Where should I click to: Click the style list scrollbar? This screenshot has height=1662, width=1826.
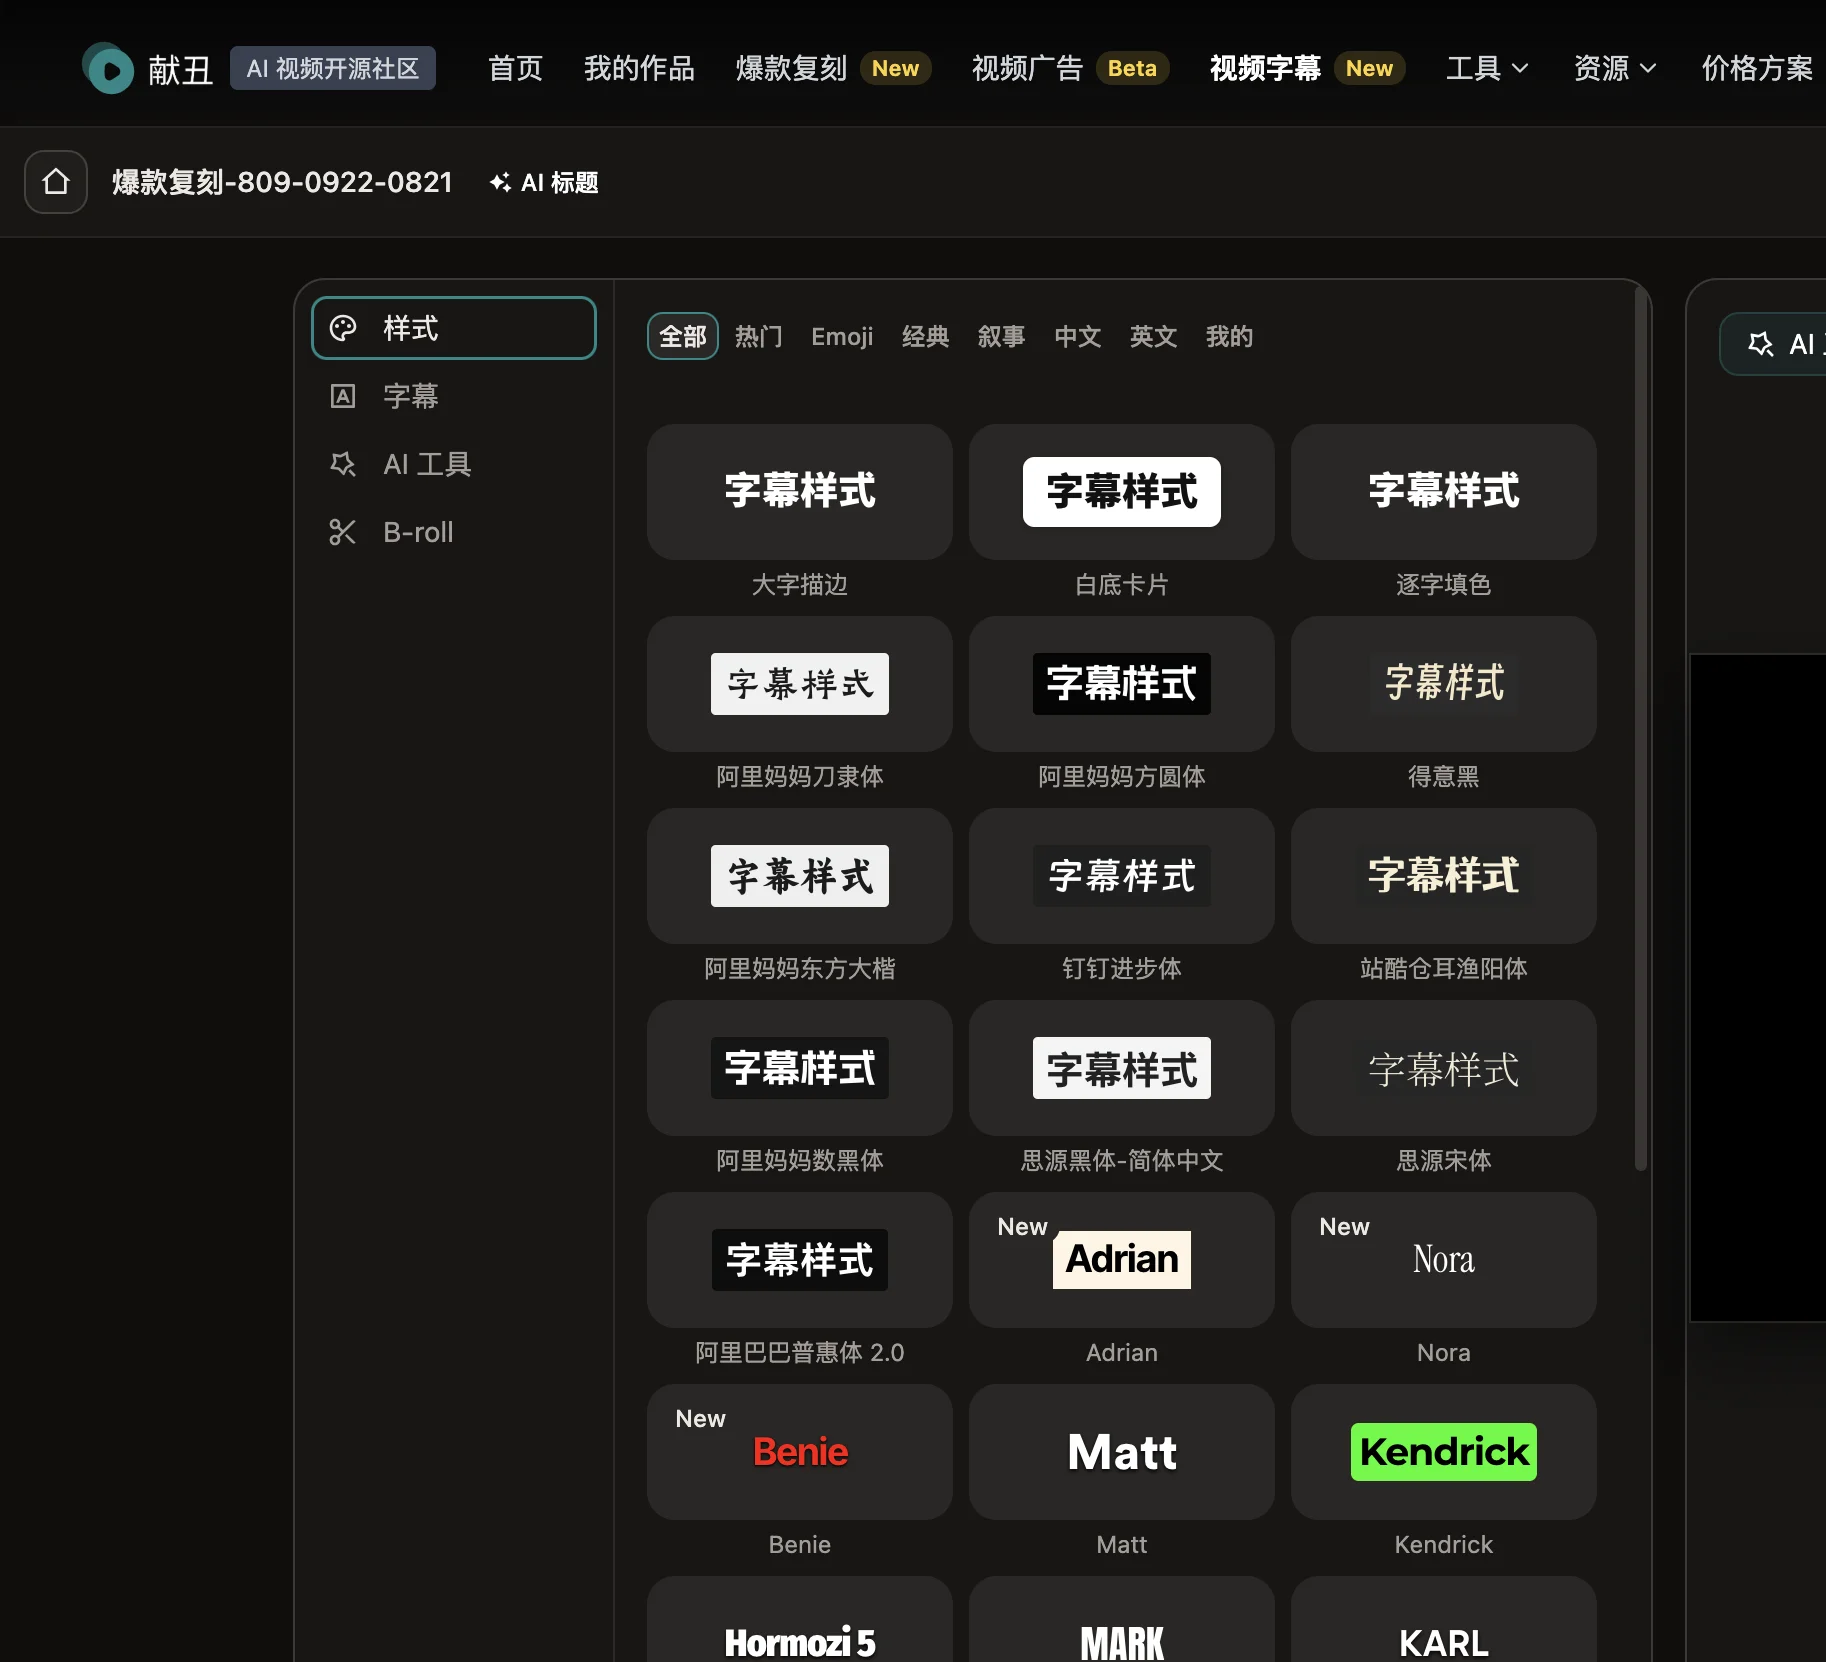1640,730
